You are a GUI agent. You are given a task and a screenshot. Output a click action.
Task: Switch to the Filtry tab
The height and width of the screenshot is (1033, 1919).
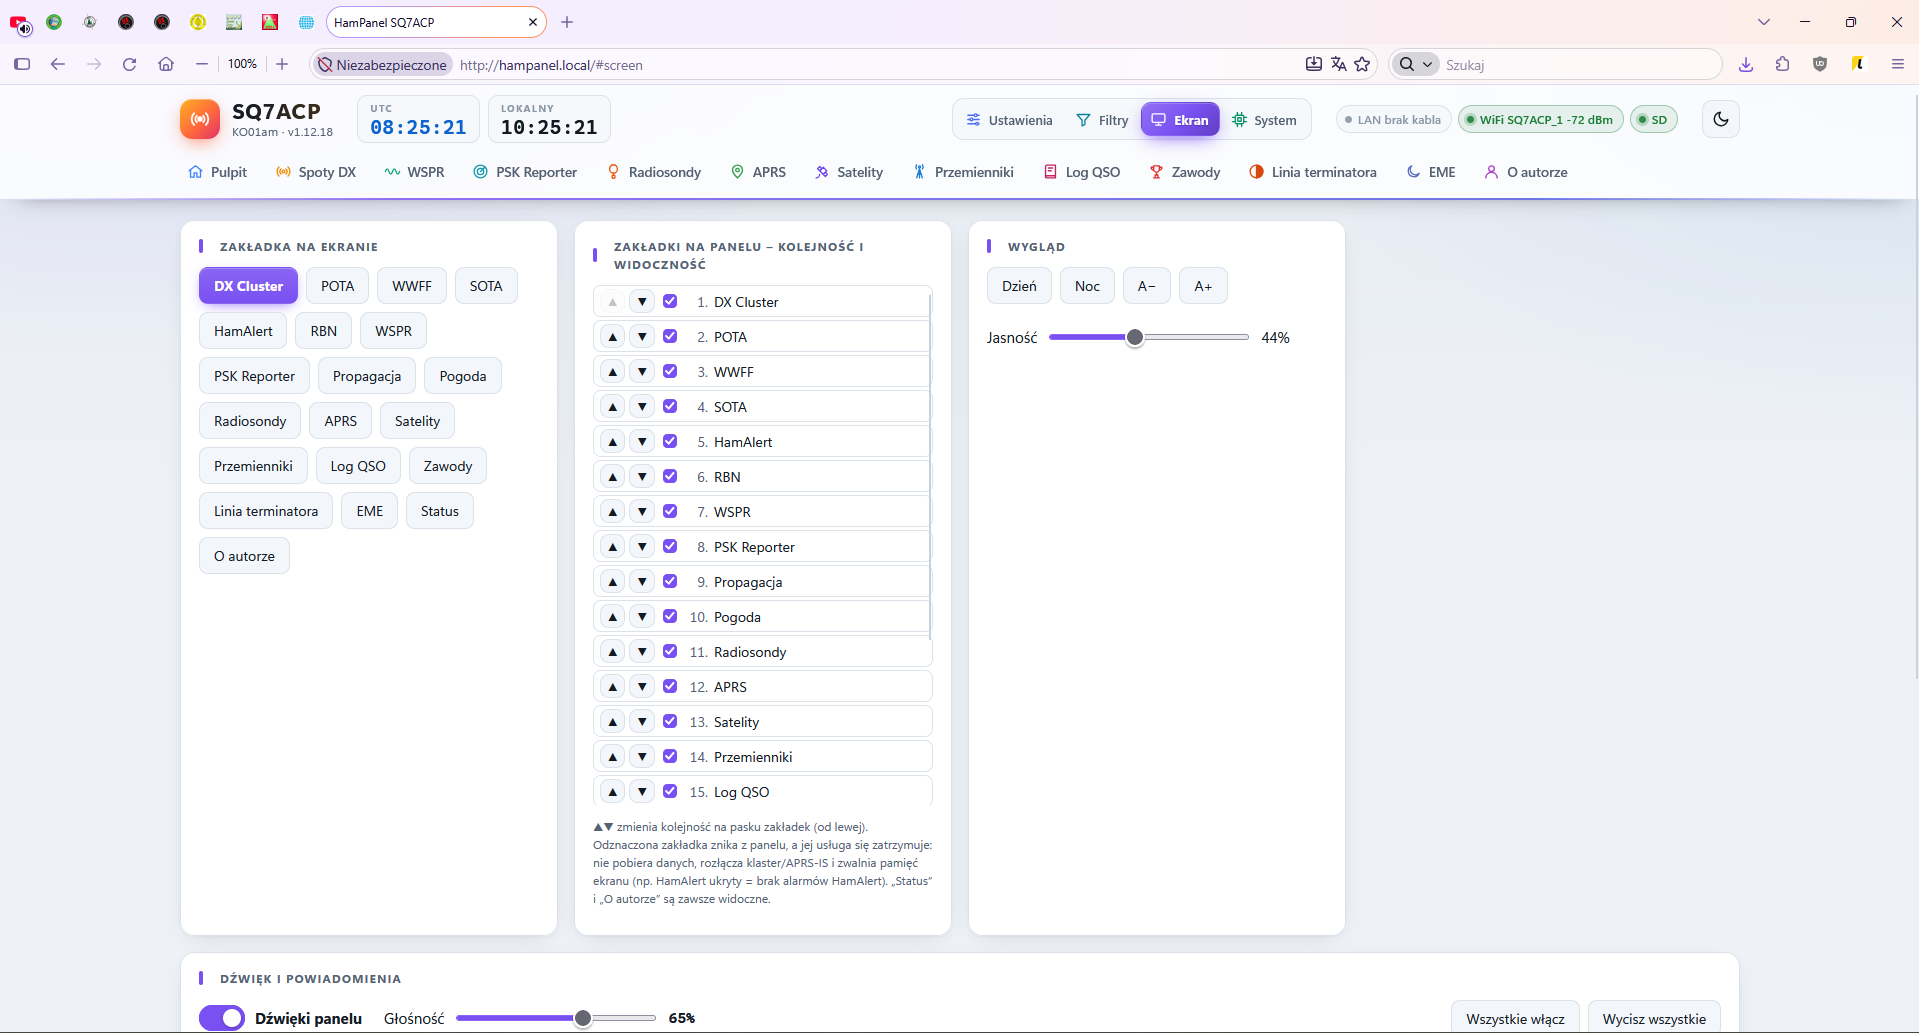click(x=1102, y=120)
